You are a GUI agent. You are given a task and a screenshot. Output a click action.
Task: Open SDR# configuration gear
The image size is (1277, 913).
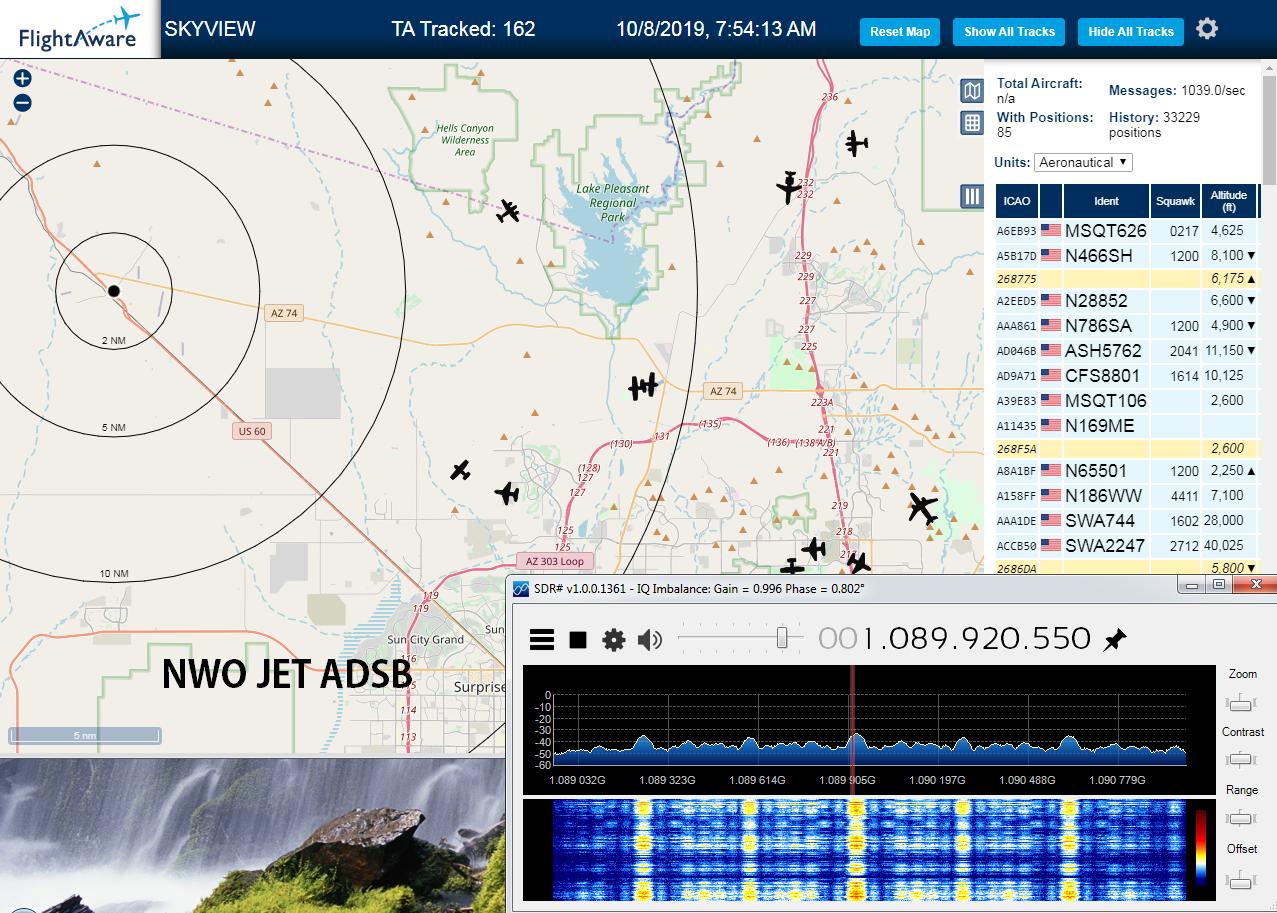tap(613, 640)
